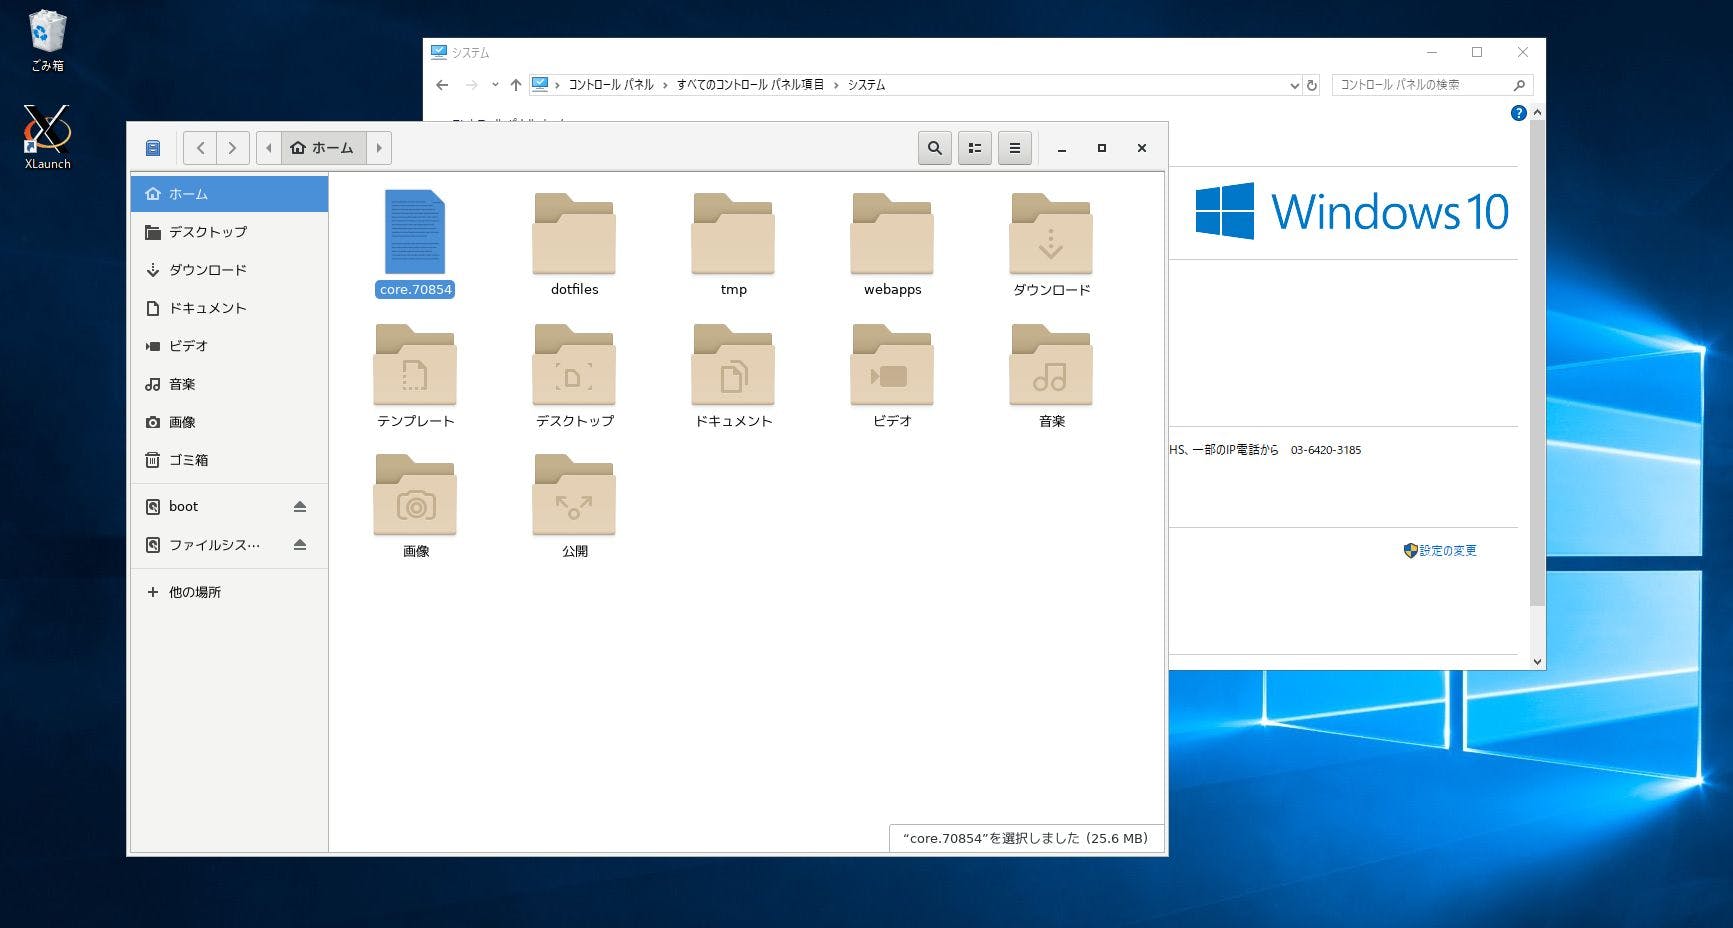1733x928 pixels.
Task: Eject the ファイルシステム entry in sidebar
Action: (299, 545)
